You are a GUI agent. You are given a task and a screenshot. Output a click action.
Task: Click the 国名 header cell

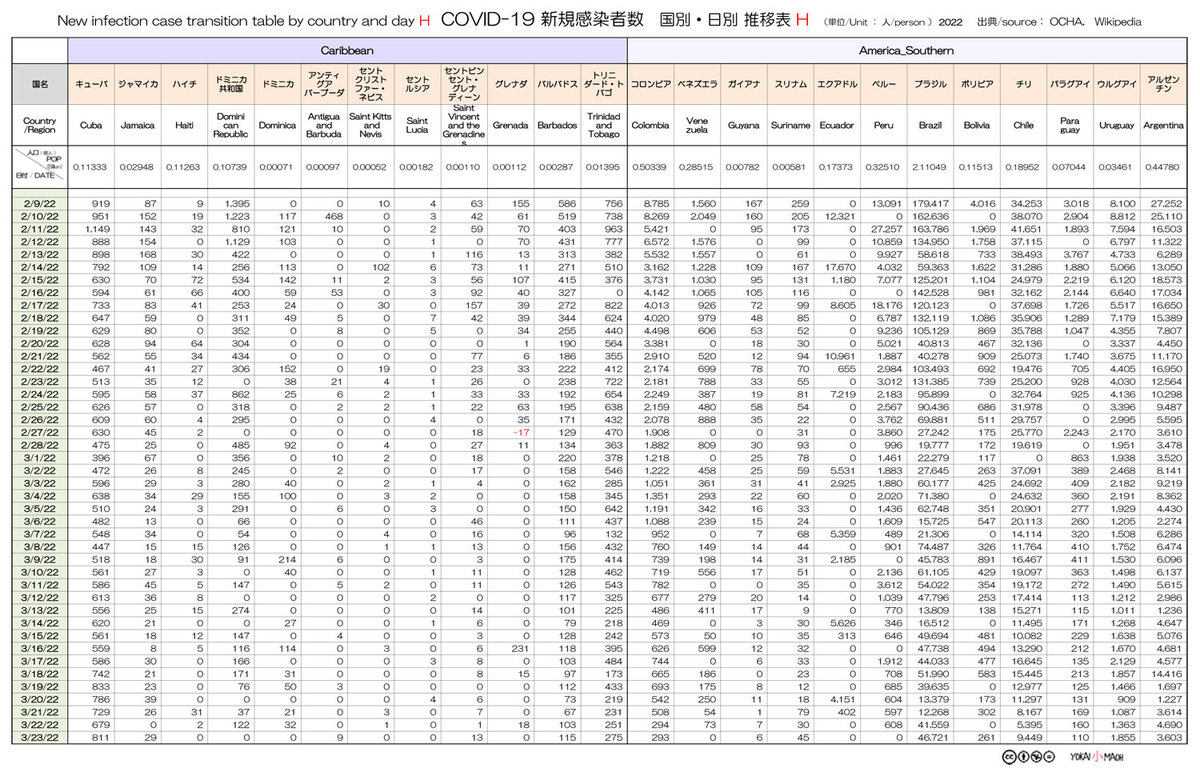pyautogui.click(x=41, y=85)
